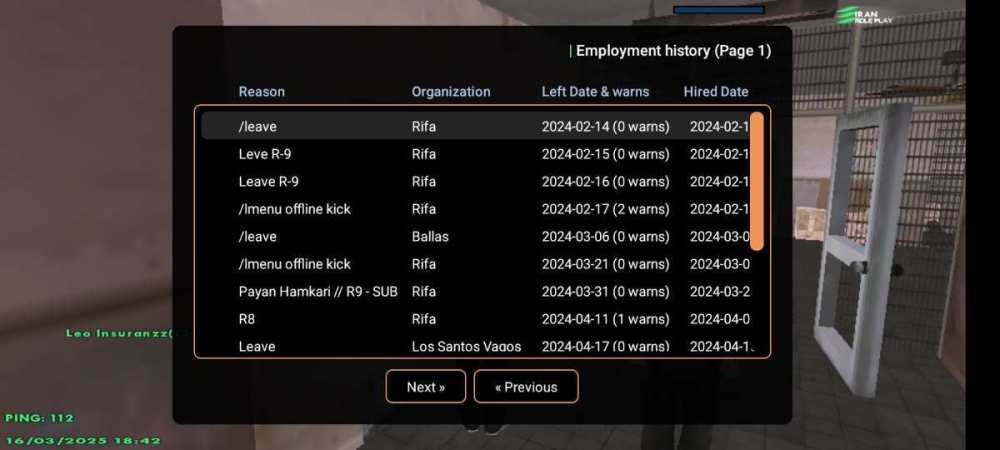The height and width of the screenshot is (450, 1000).
Task: Select the Organization column header
Action: pyautogui.click(x=451, y=92)
